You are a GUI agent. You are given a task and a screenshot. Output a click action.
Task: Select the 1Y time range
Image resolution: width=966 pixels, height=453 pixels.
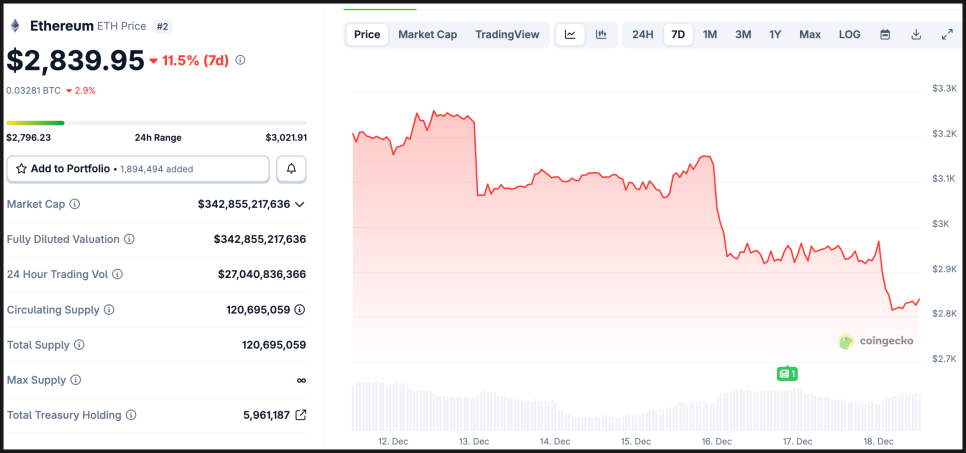coord(775,35)
